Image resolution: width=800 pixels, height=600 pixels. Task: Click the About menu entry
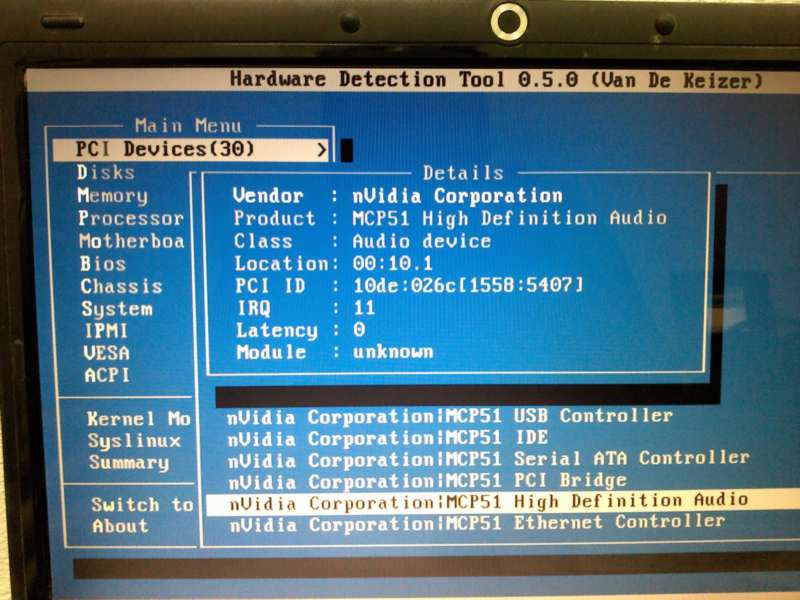(120, 527)
